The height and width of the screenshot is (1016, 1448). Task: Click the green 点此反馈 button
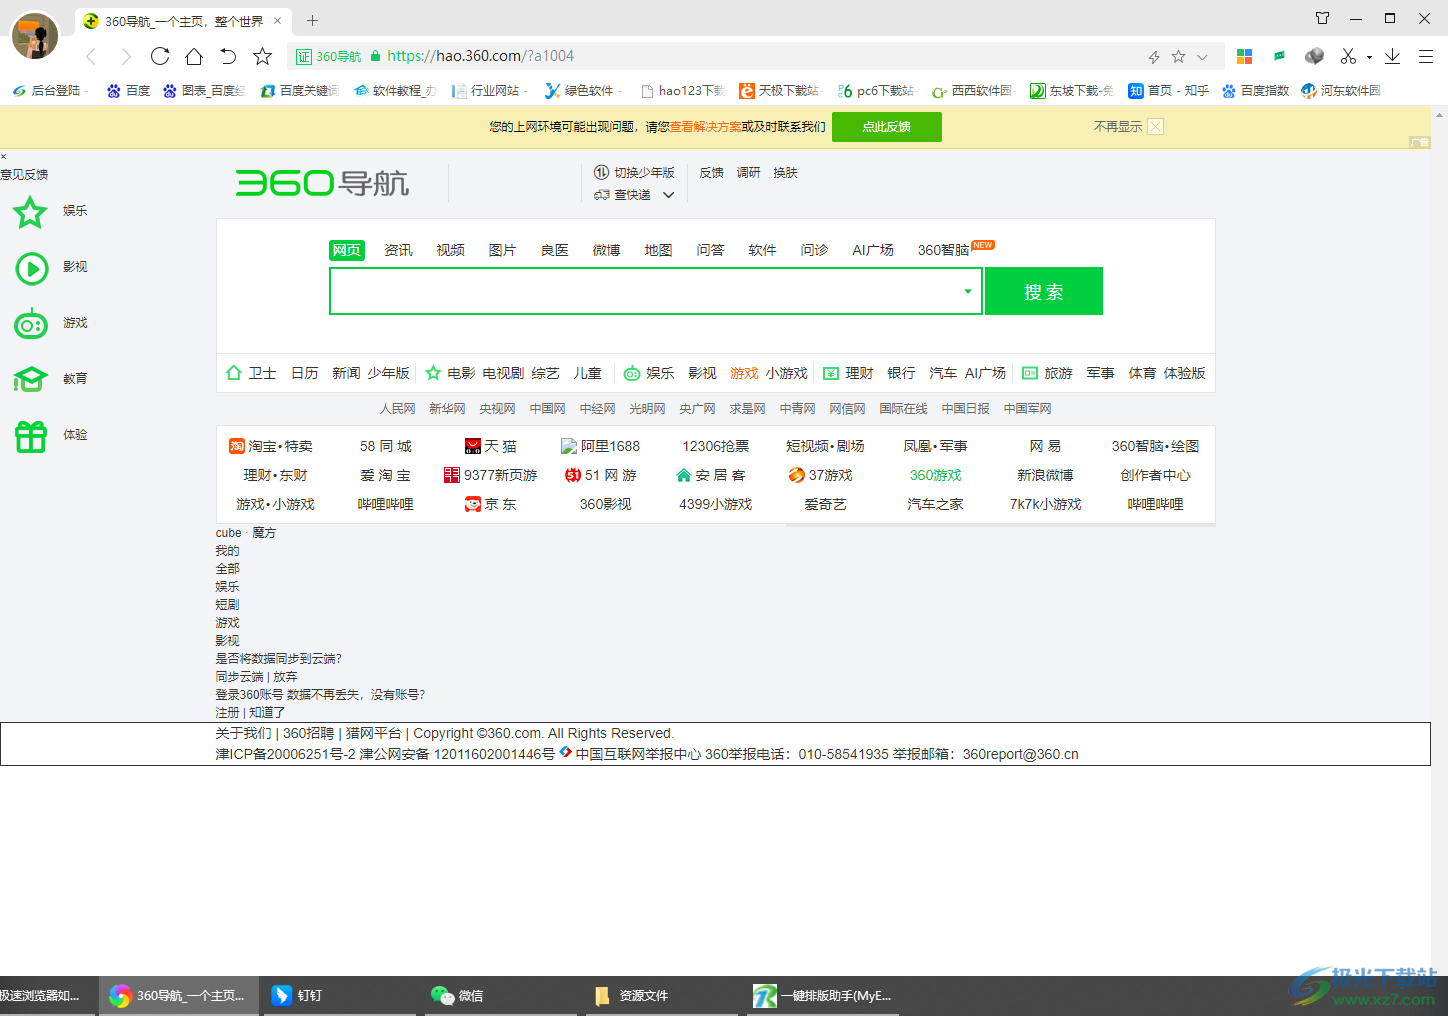(x=887, y=127)
